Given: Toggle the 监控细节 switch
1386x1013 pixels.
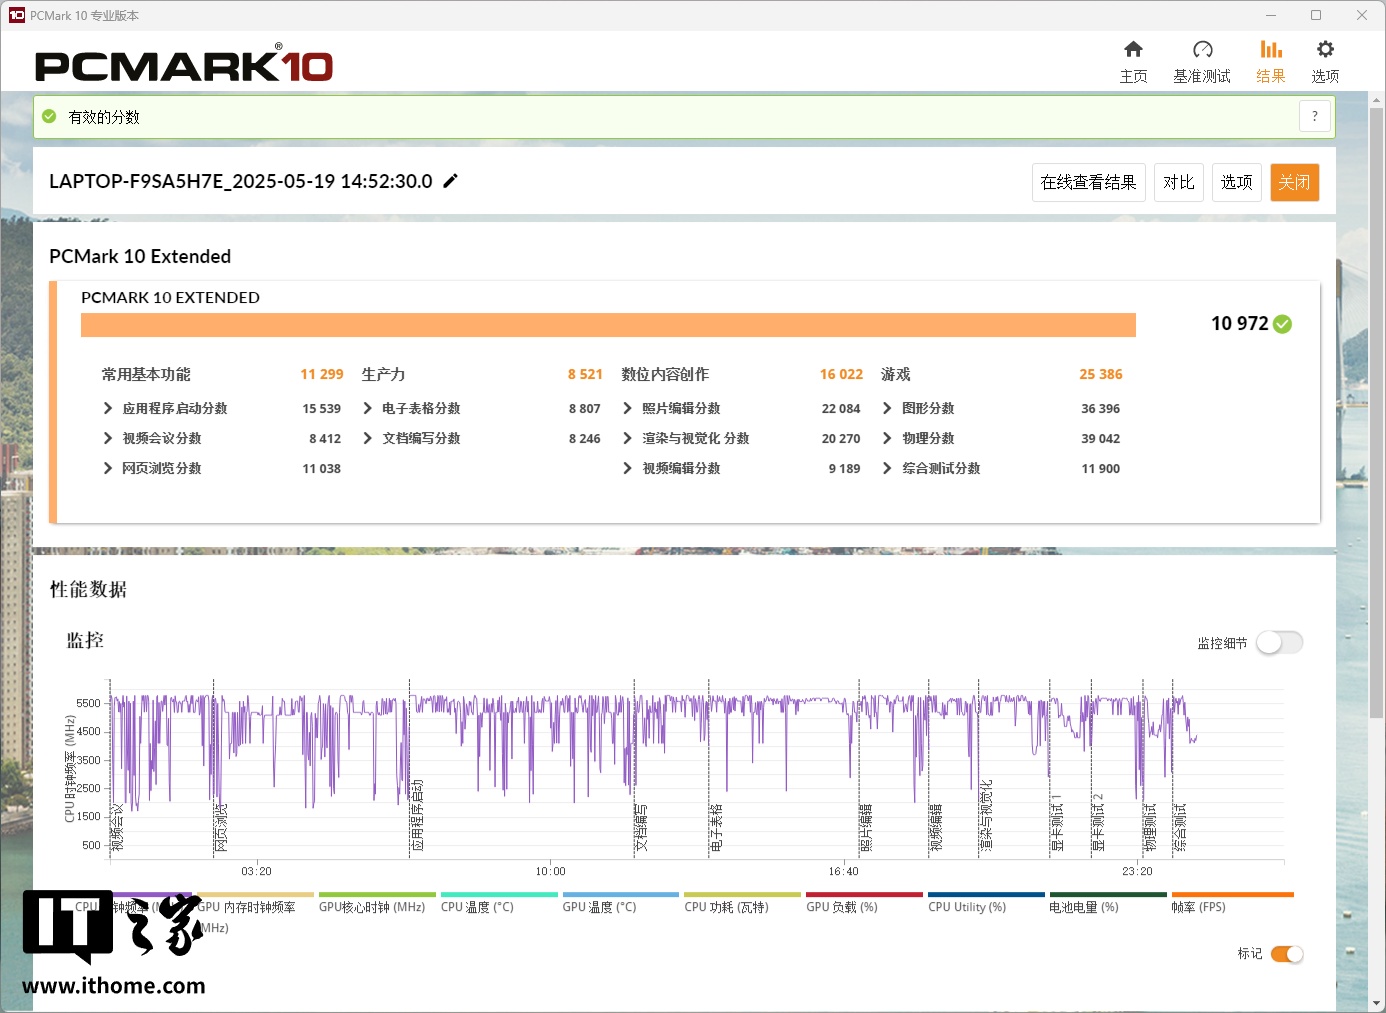Looking at the screenshot, I should (1280, 643).
